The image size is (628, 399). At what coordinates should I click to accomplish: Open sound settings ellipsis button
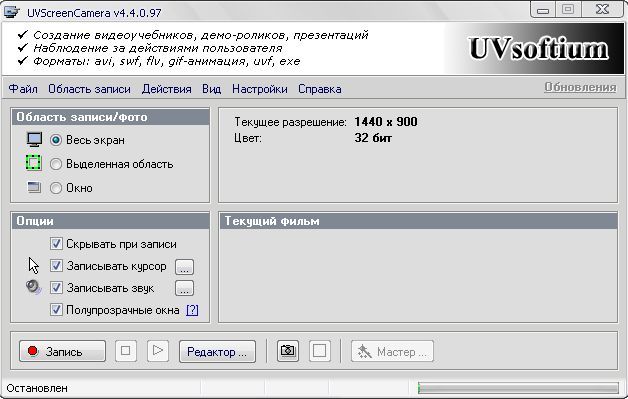(x=184, y=288)
